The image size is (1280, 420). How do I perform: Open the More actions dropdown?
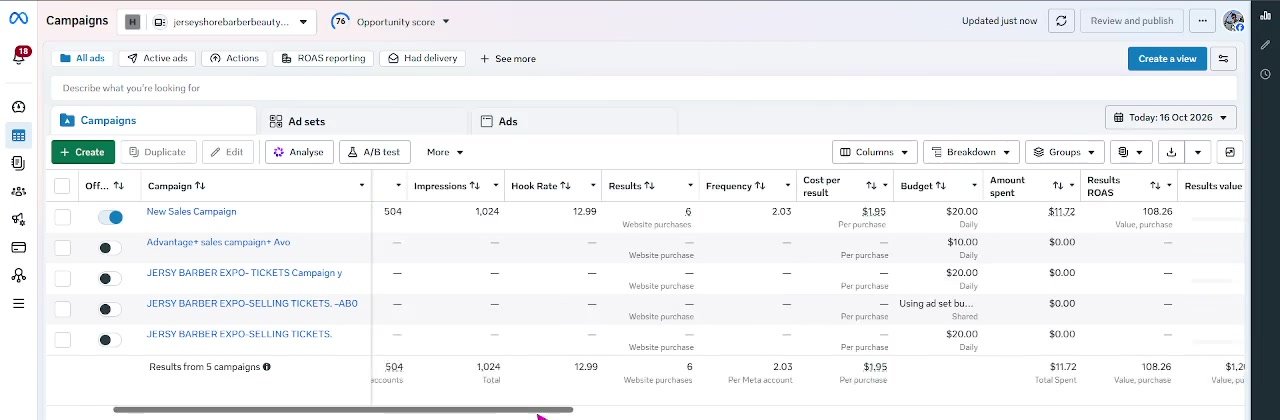(x=445, y=152)
